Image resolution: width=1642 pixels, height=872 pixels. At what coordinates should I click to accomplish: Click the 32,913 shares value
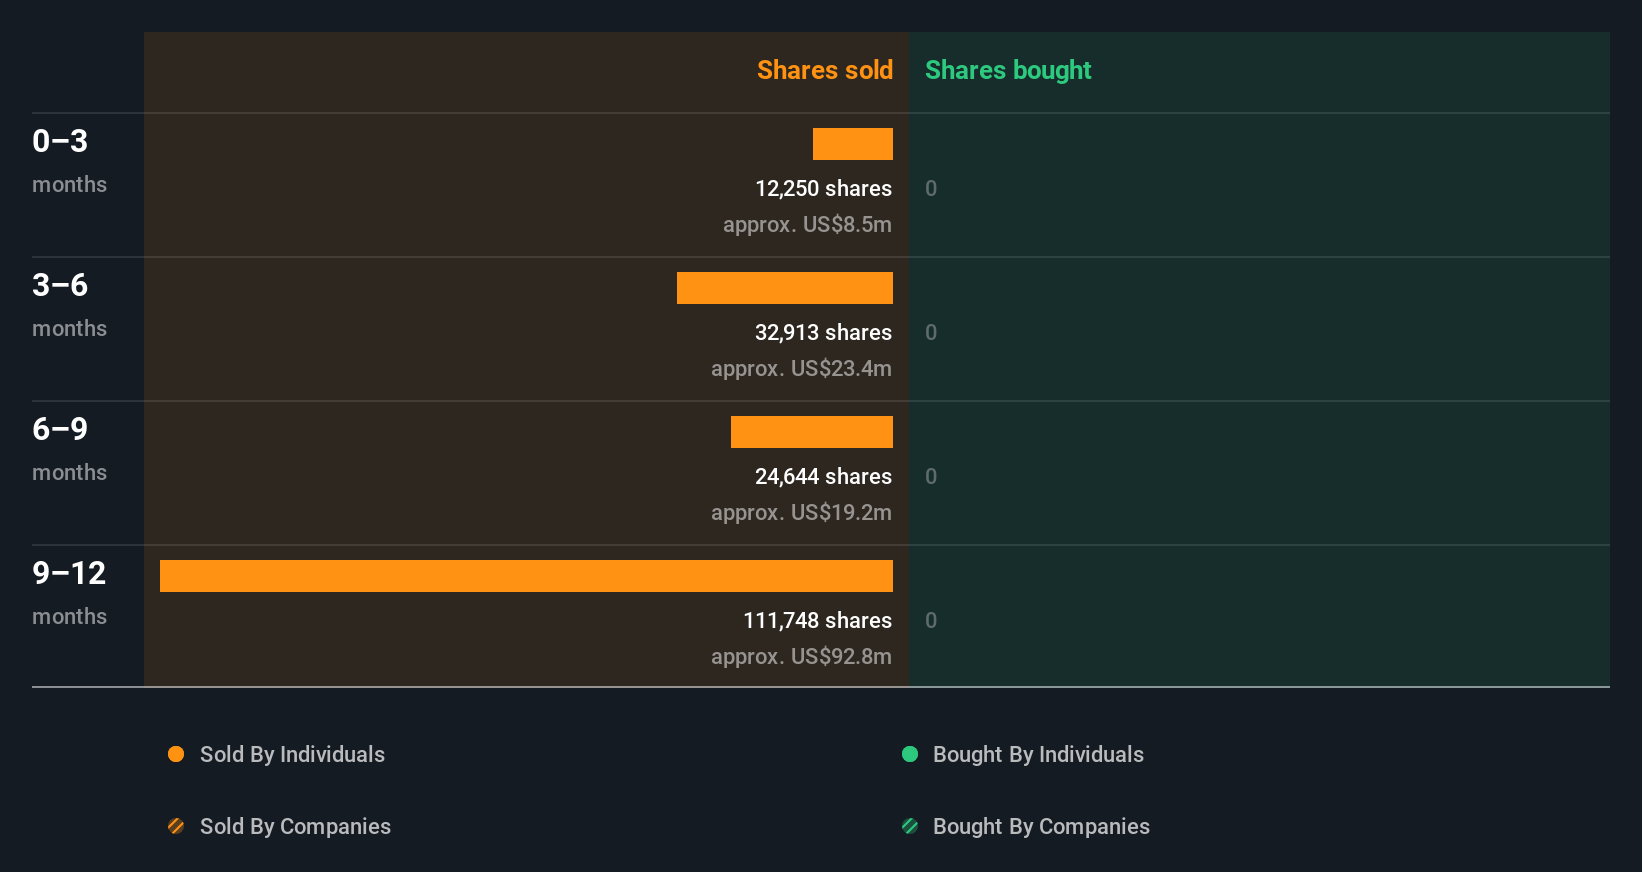click(x=823, y=332)
